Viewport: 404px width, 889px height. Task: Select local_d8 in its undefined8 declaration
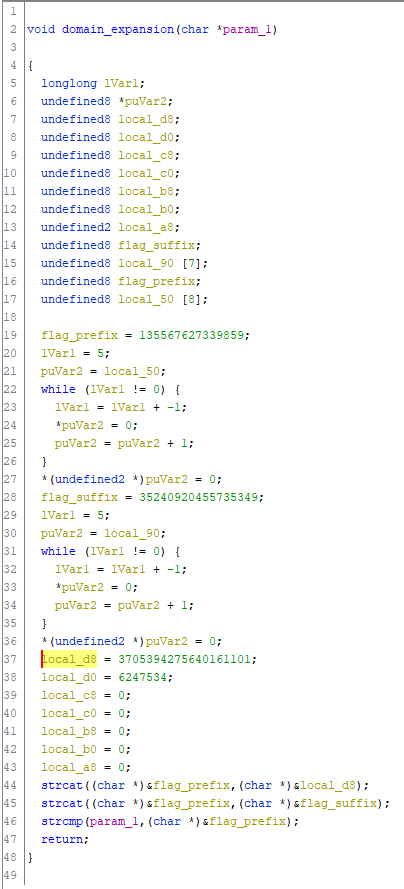coord(146,120)
